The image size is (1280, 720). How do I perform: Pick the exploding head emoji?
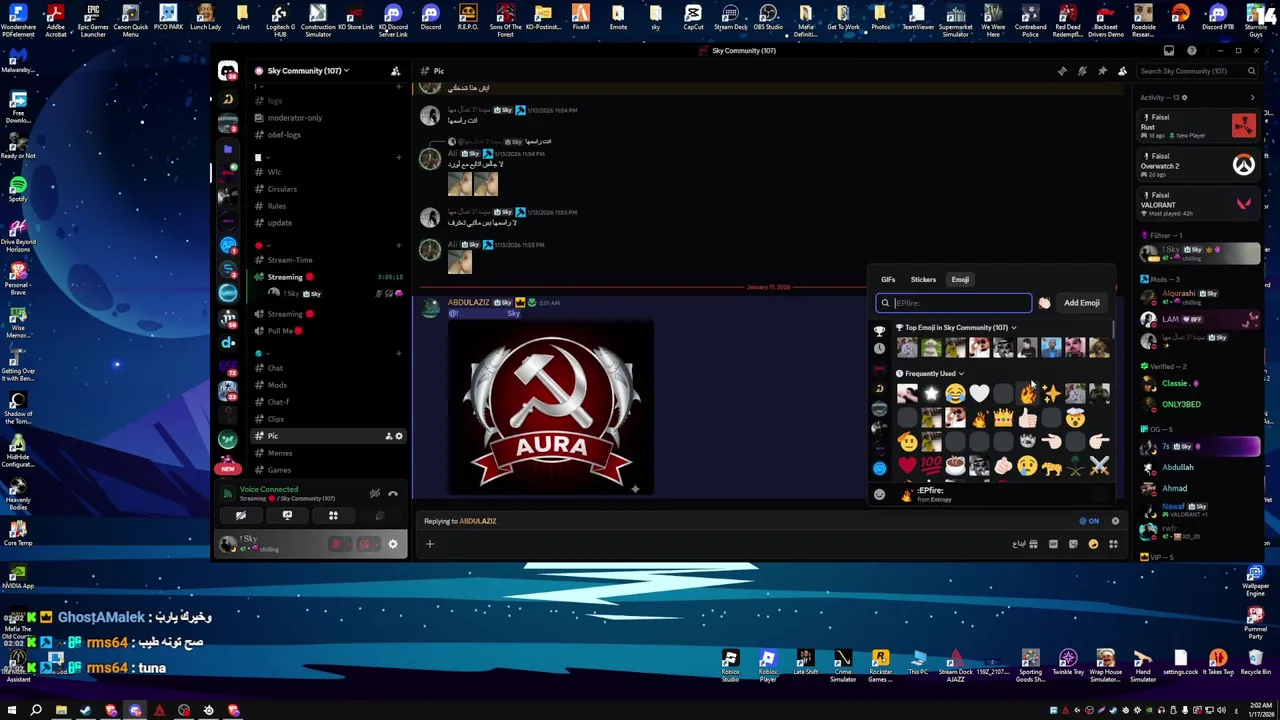pyautogui.click(x=1075, y=418)
